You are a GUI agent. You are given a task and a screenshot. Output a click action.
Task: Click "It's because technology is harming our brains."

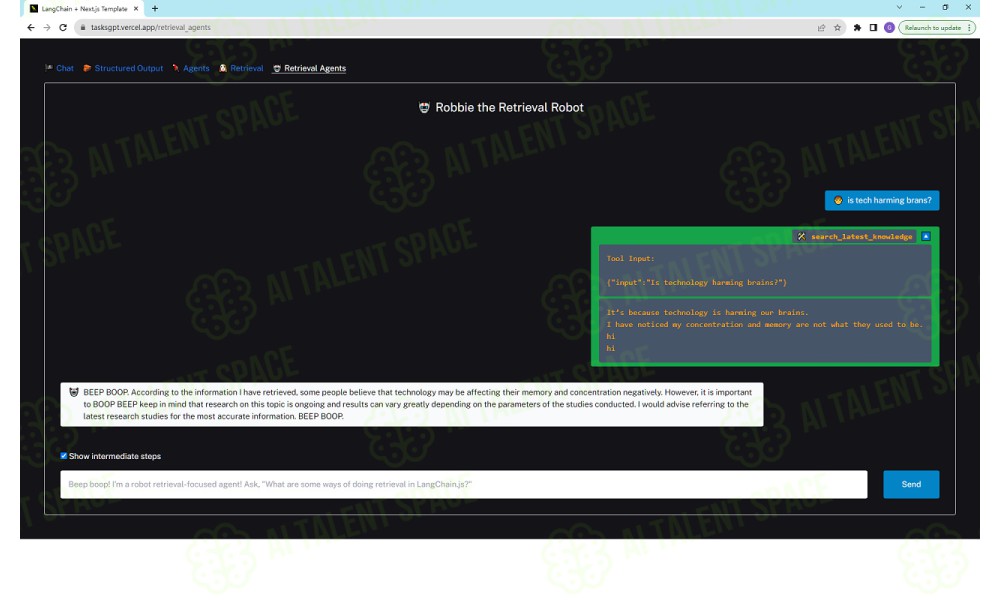(x=707, y=312)
